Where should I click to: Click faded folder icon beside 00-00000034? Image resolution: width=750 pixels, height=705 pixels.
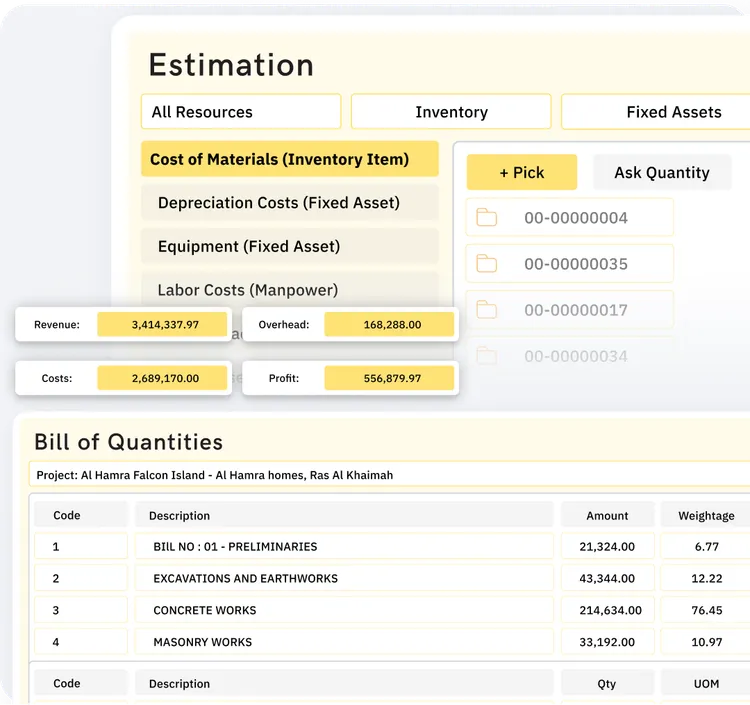pyautogui.click(x=486, y=356)
